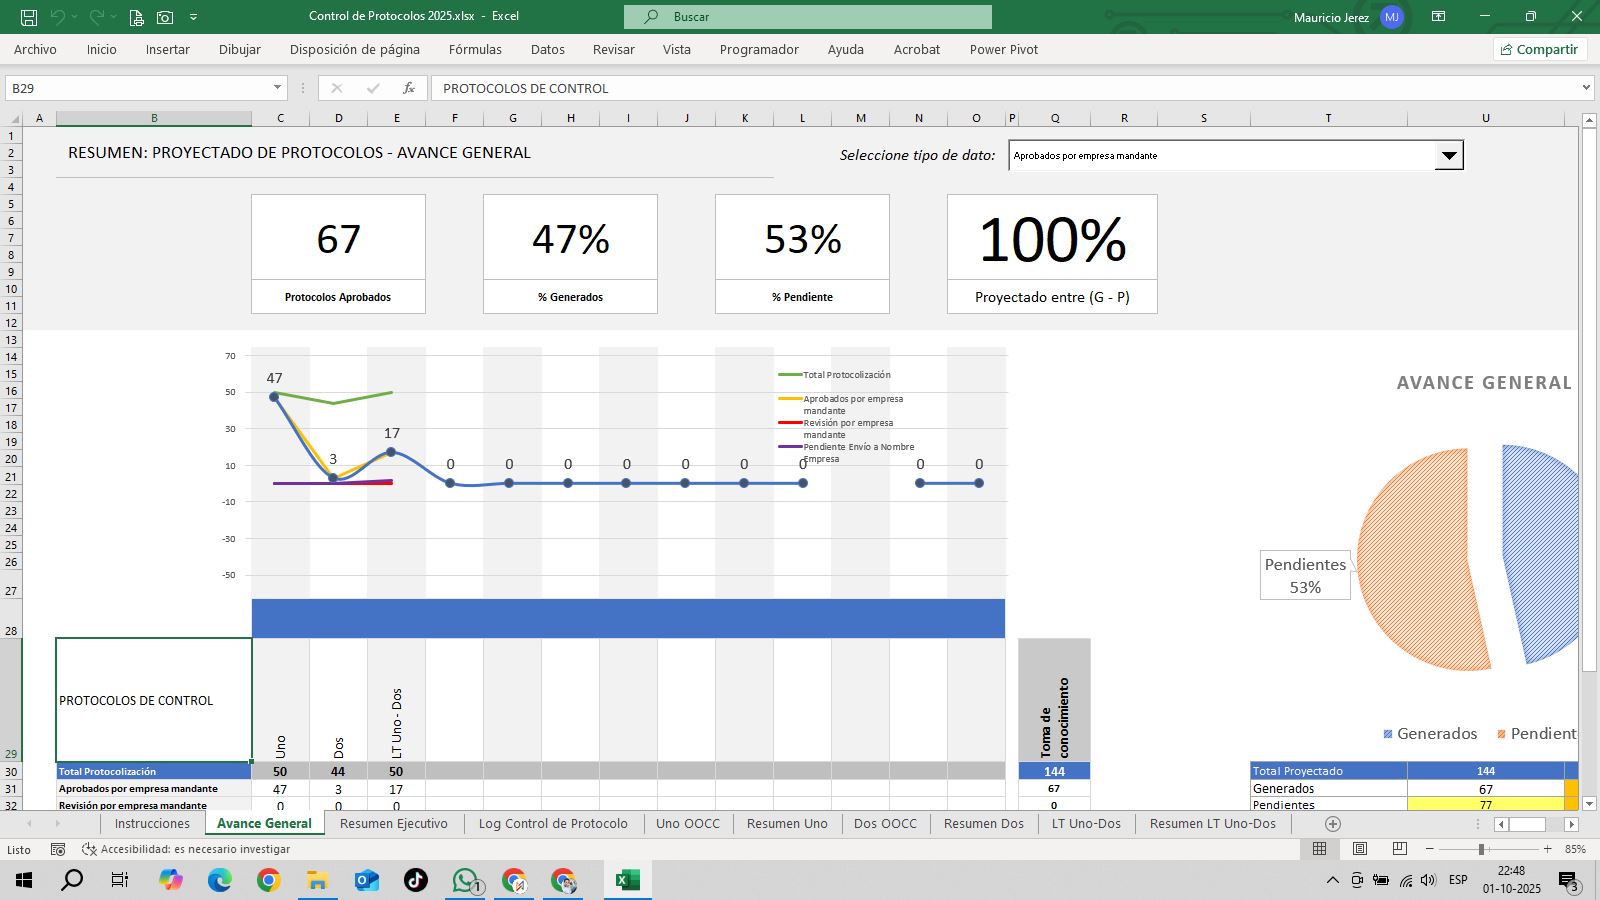Expand the Name Box dropdown arrow
This screenshot has width=1600, height=900.
point(277,88)
